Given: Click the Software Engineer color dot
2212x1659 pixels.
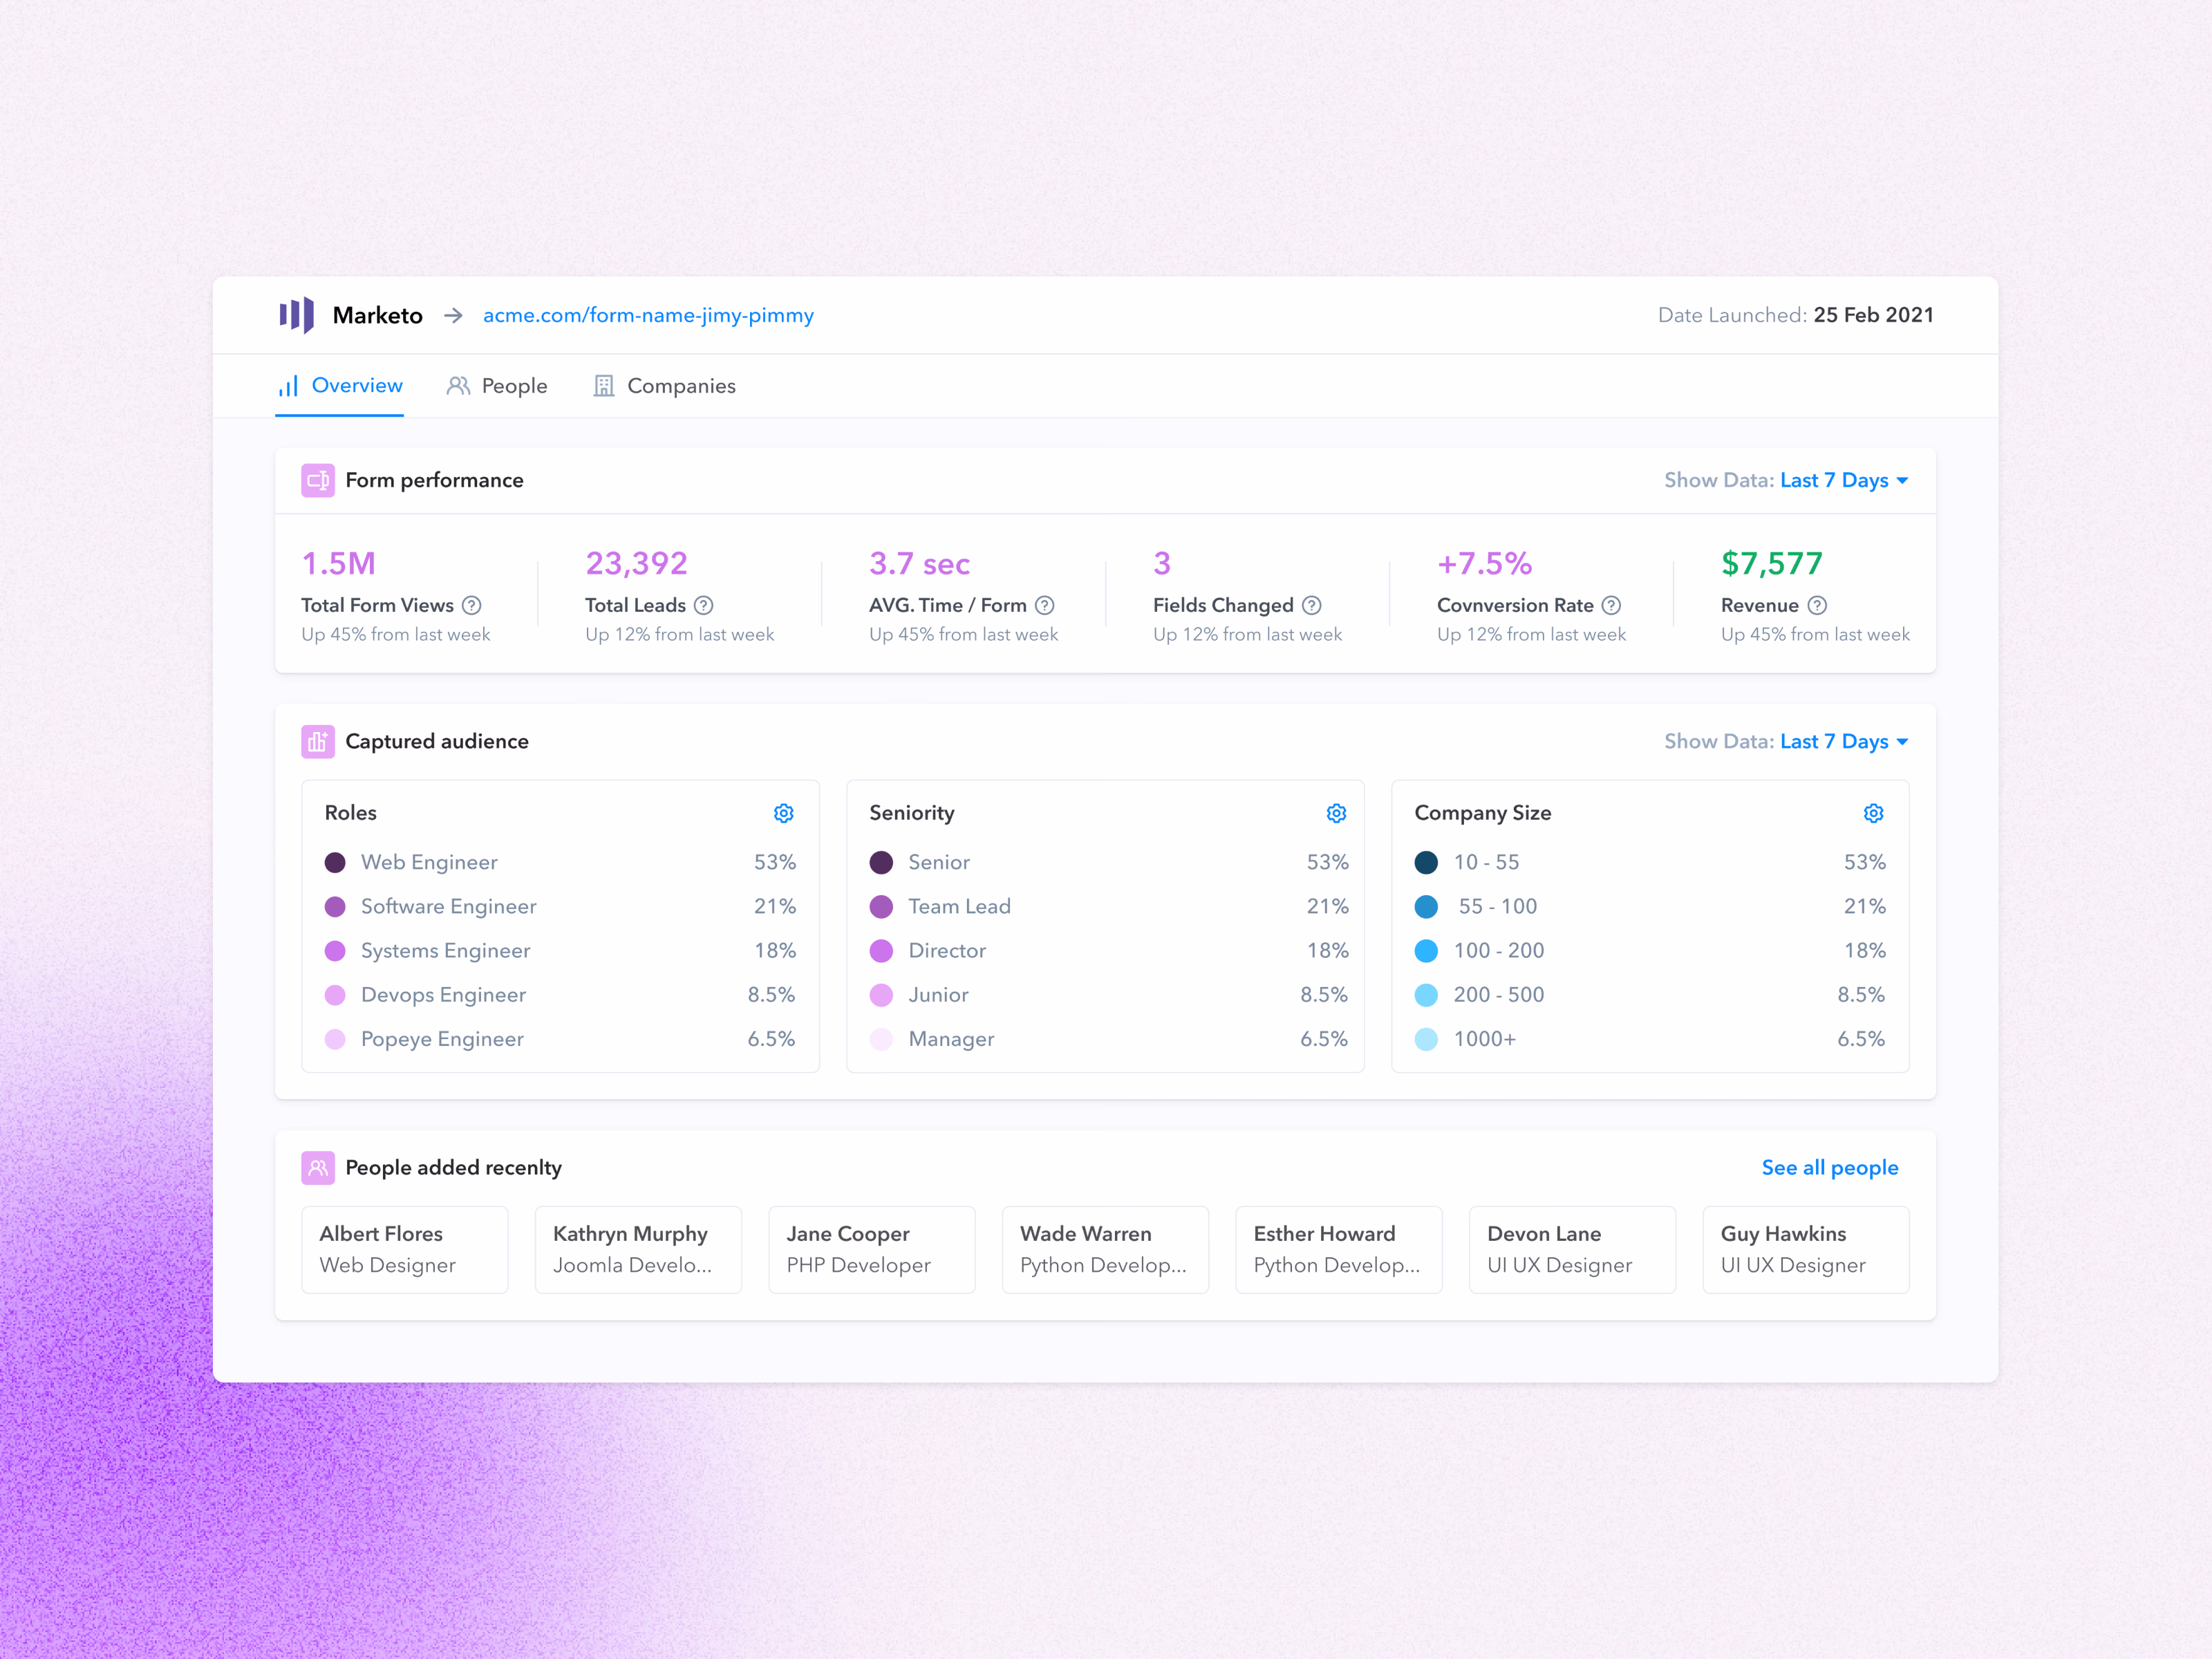Looking at the screenshot, I should pyautogui.click(x=335, y=906).
